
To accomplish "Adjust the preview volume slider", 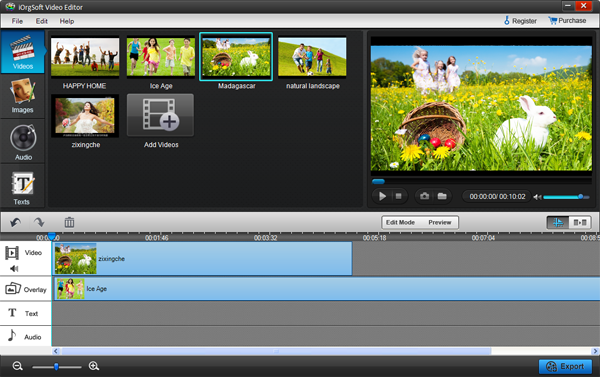I will click(566, 197).
